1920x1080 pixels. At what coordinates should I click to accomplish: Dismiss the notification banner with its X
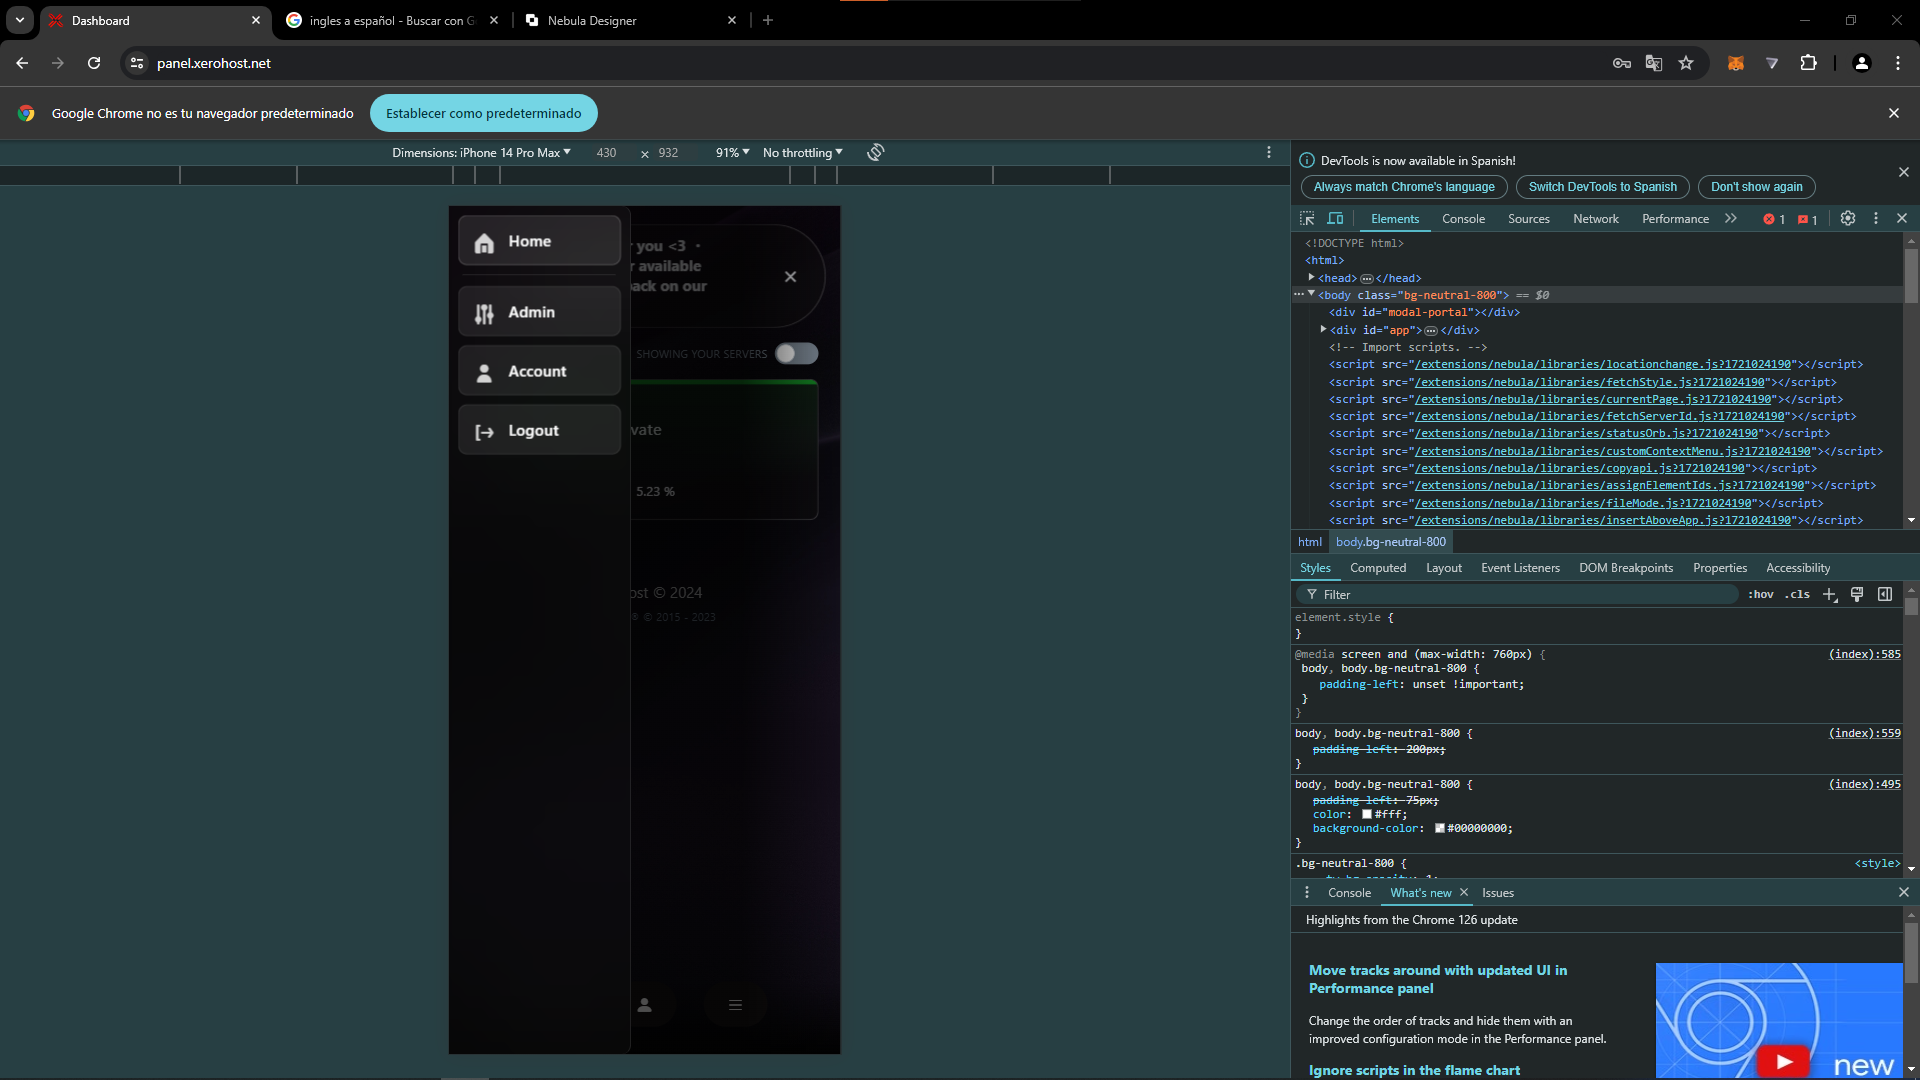[790, 277]
